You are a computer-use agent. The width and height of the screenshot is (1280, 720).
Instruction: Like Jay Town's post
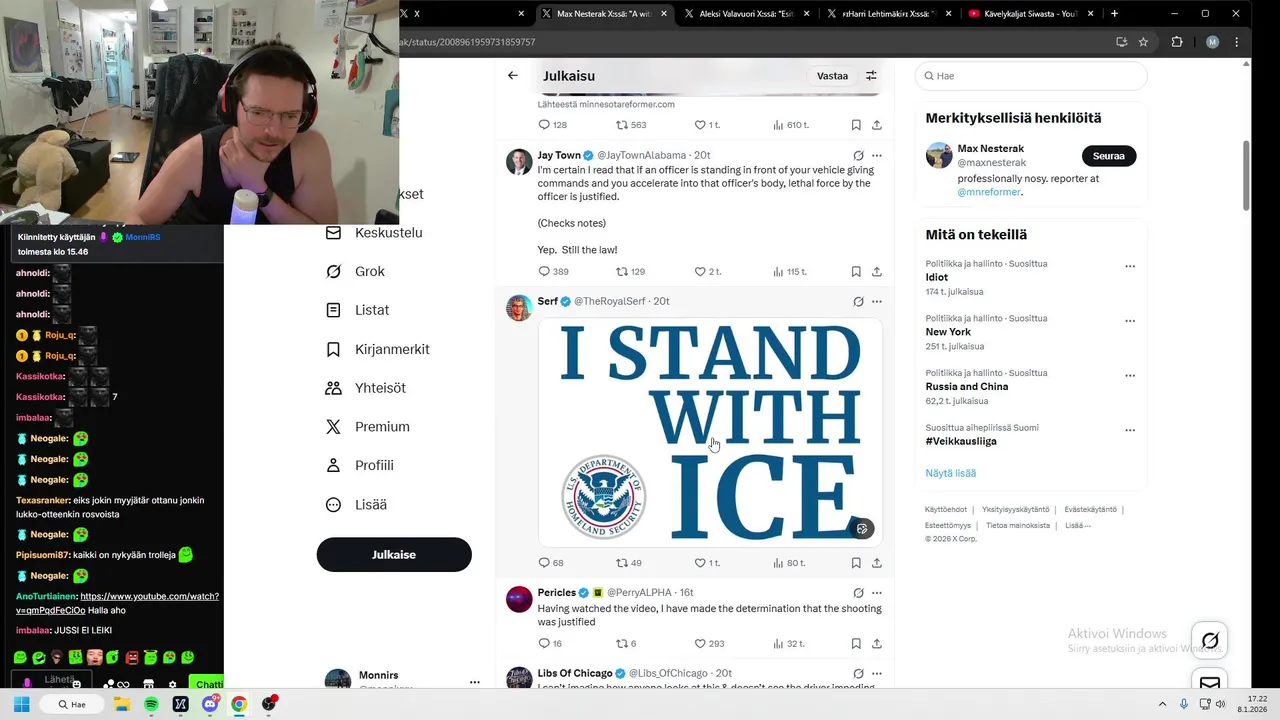[x=708, y=271]
